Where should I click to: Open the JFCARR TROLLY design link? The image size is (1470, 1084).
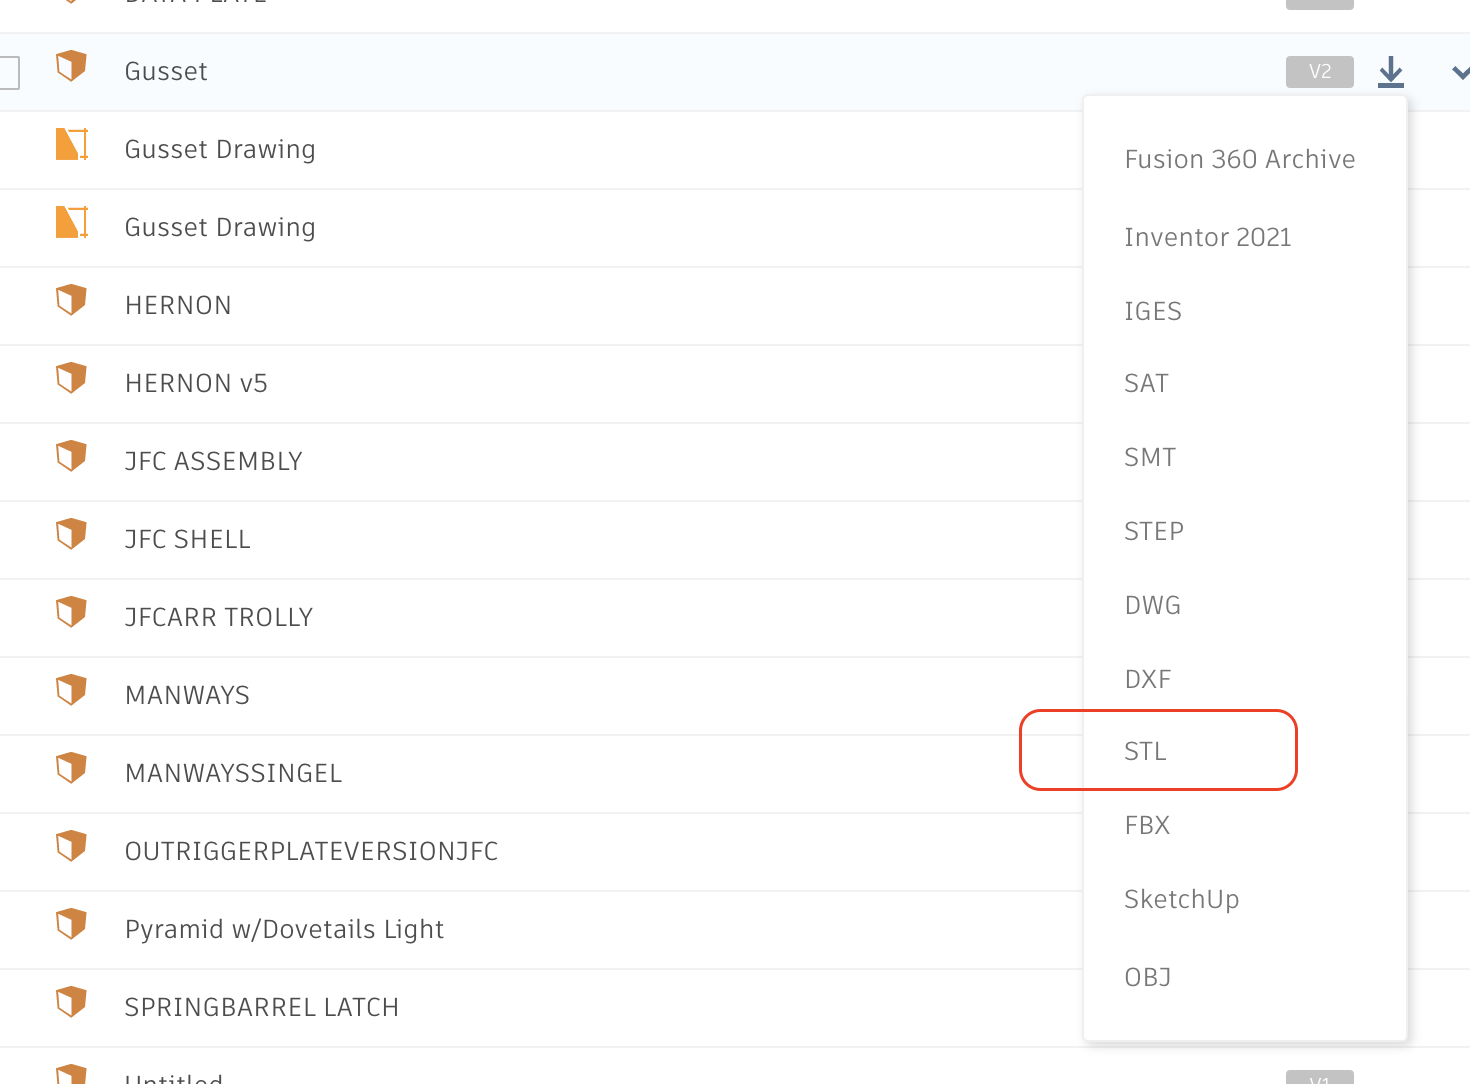(x=218, y=617)
